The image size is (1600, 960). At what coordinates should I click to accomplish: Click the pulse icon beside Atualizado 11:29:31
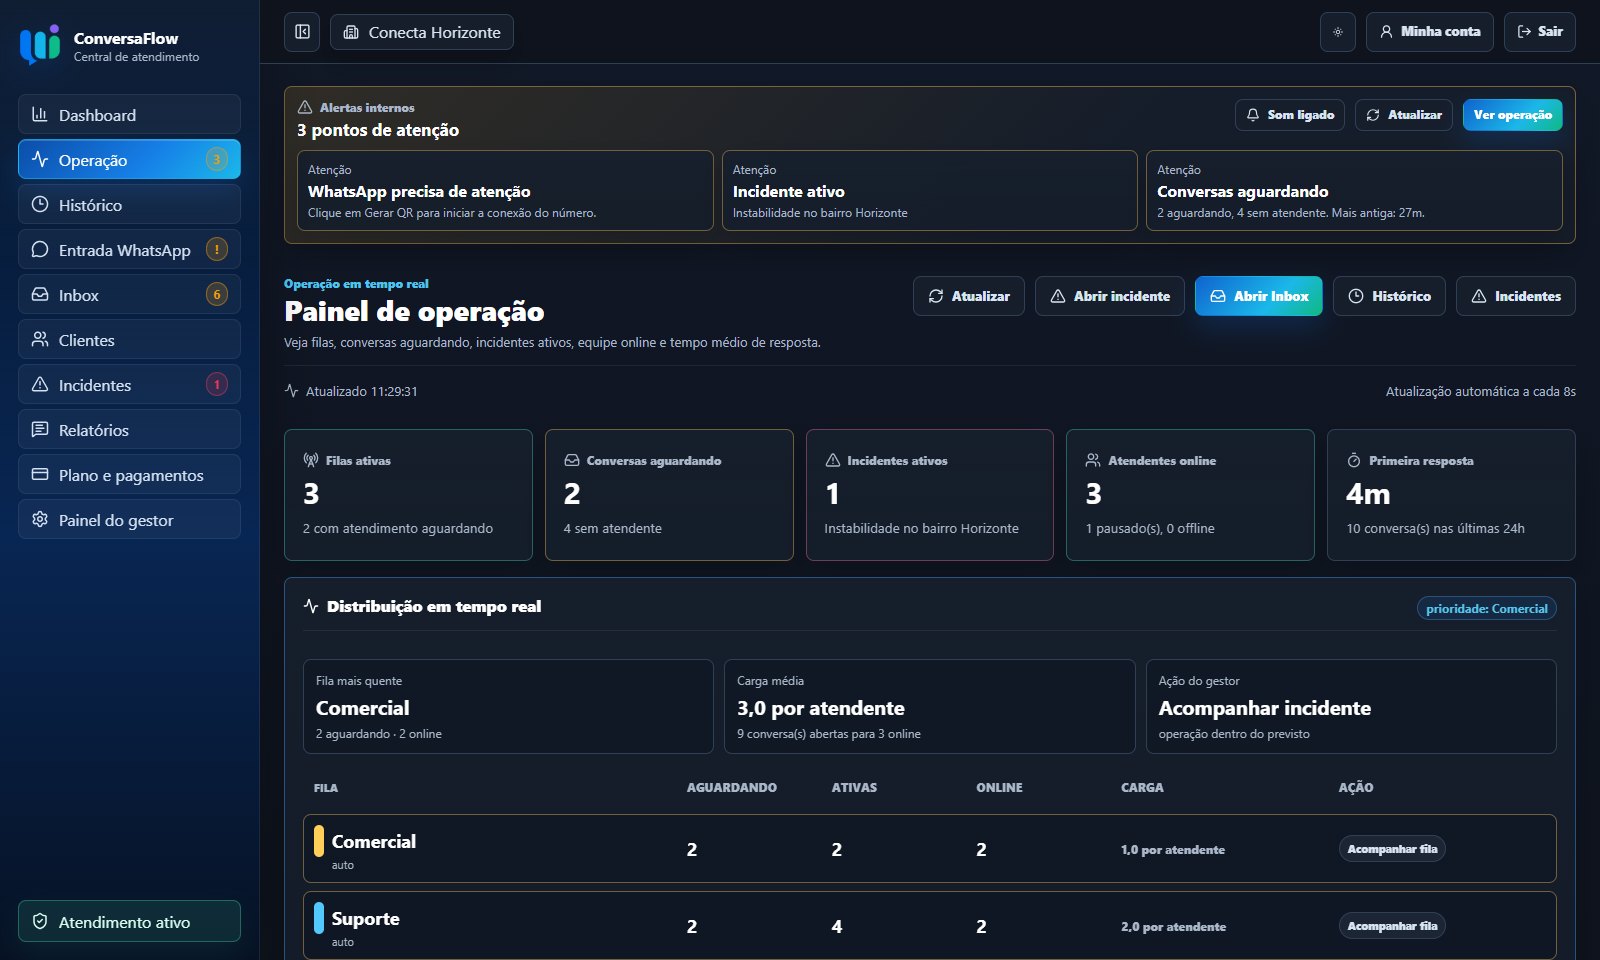[292, 391]
